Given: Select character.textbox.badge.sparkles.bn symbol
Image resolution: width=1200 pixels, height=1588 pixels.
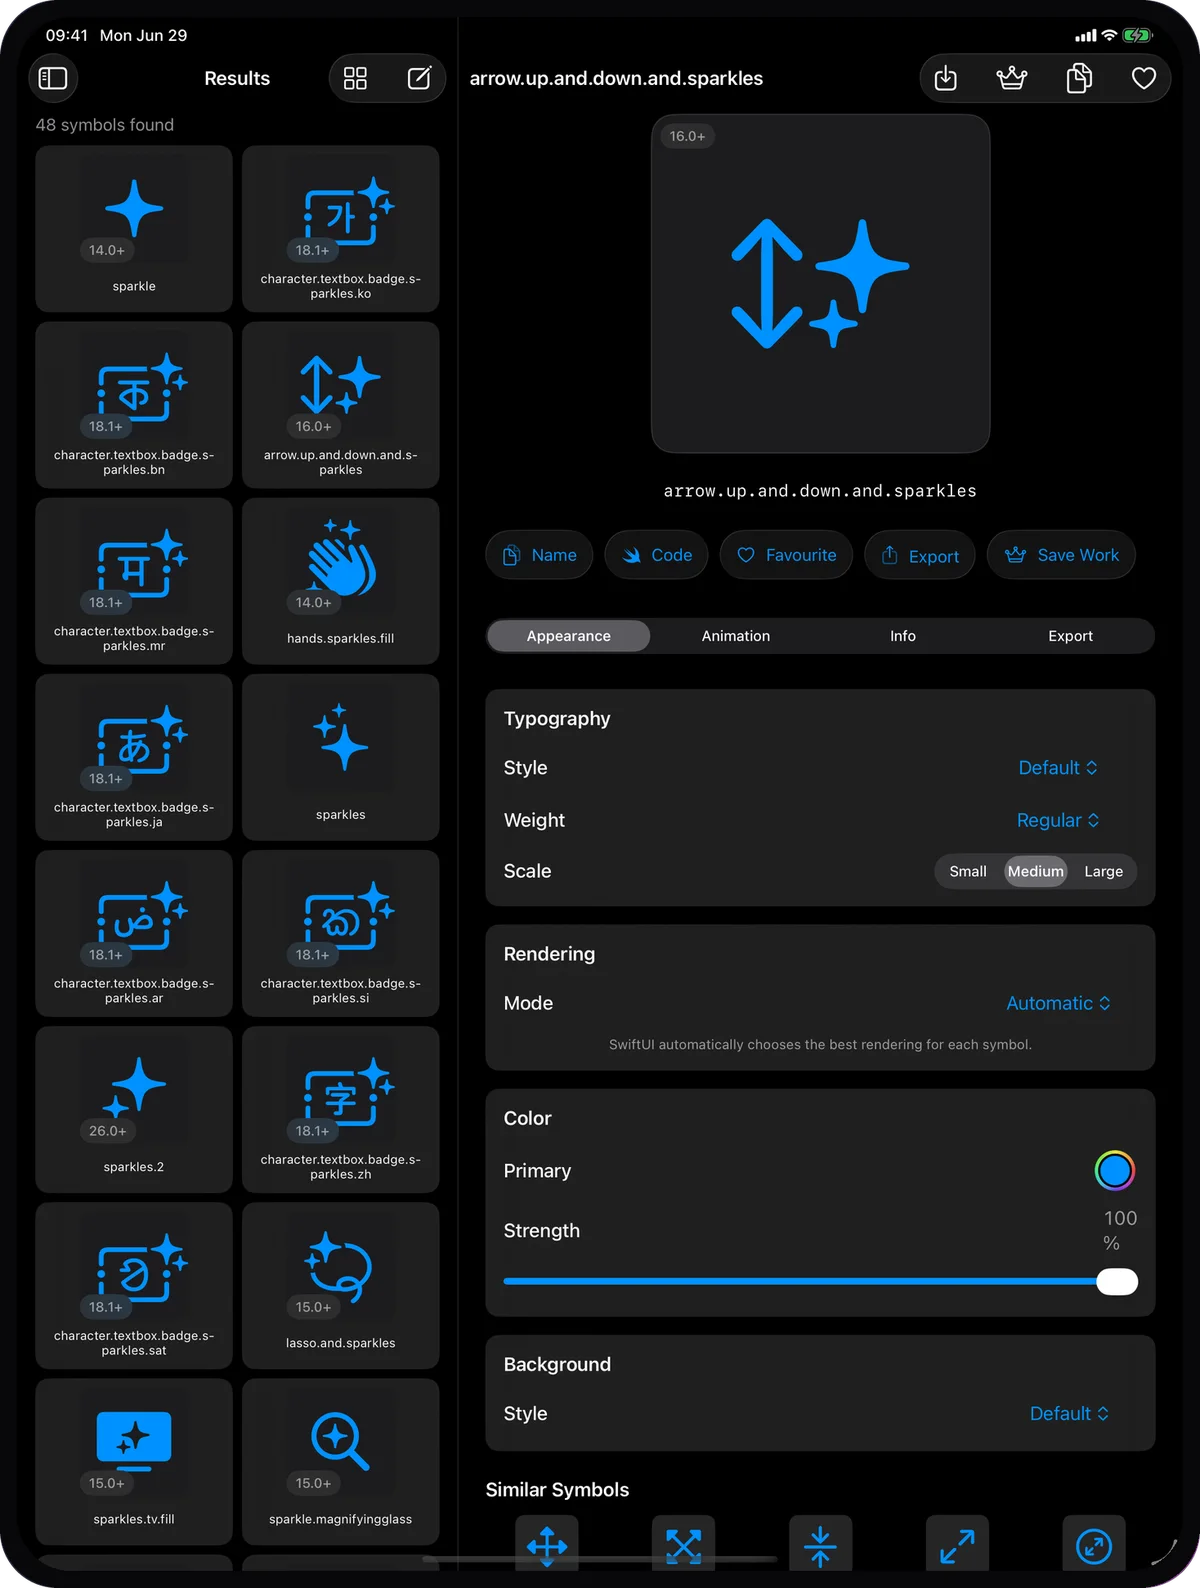Looking at the screenshot, I should click(x=134, y=405).
